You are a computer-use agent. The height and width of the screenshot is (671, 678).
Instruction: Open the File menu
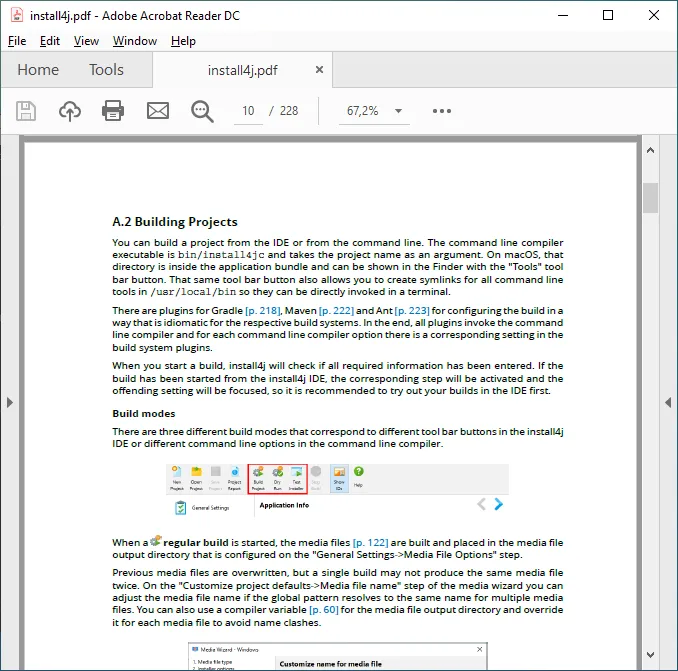(17, 41)
